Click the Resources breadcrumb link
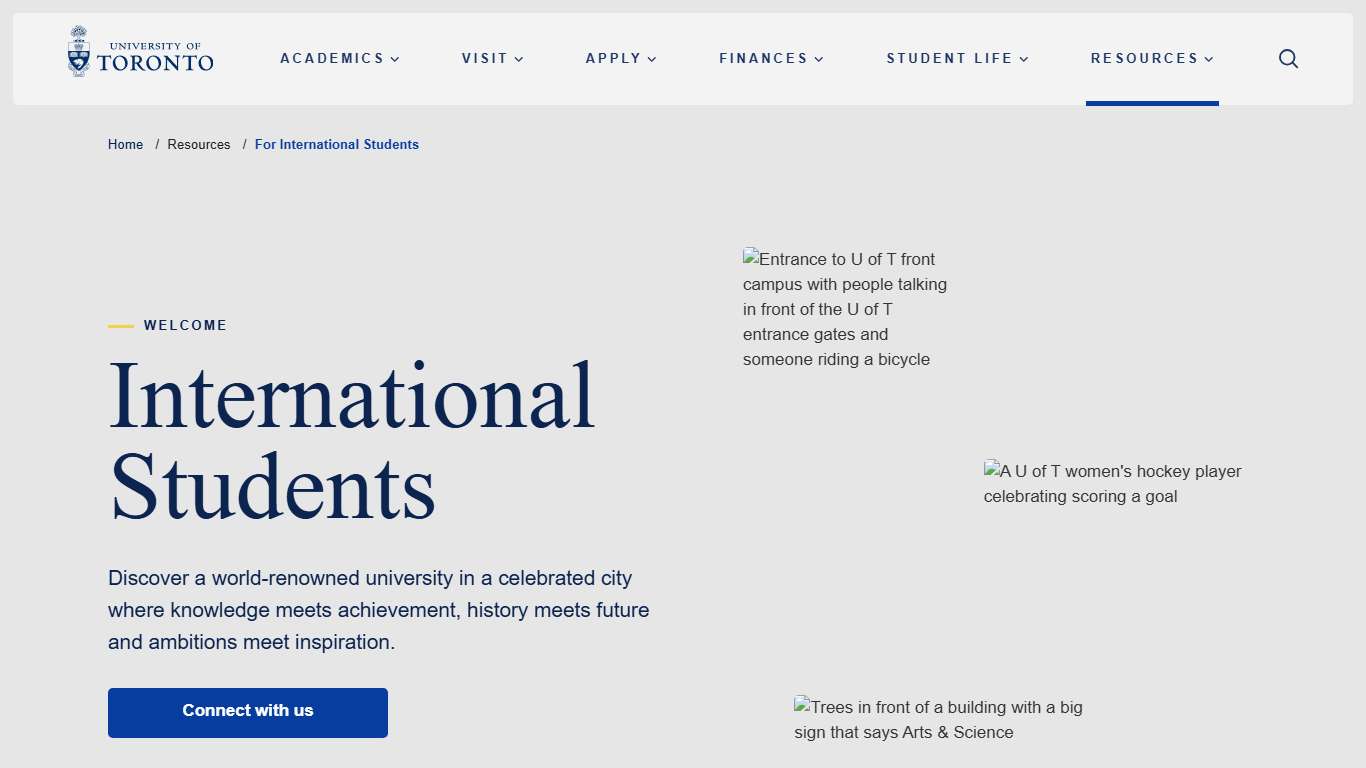Screen dimensions: 1366x768 [199, 144]
